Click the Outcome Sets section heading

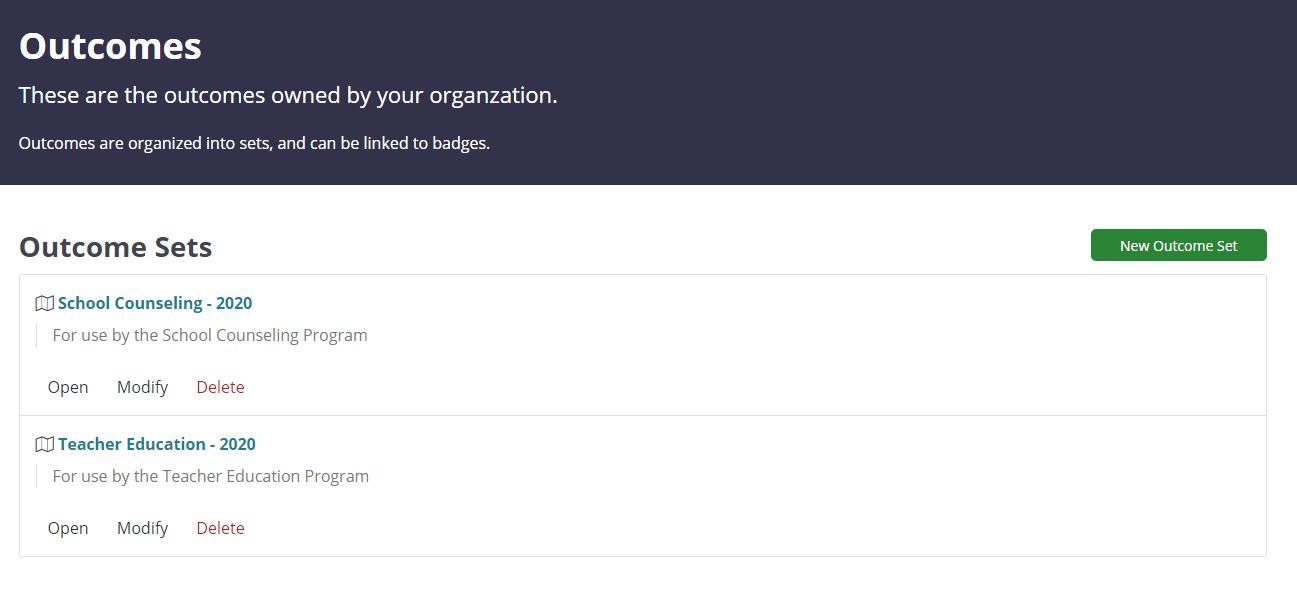point(115,247)
